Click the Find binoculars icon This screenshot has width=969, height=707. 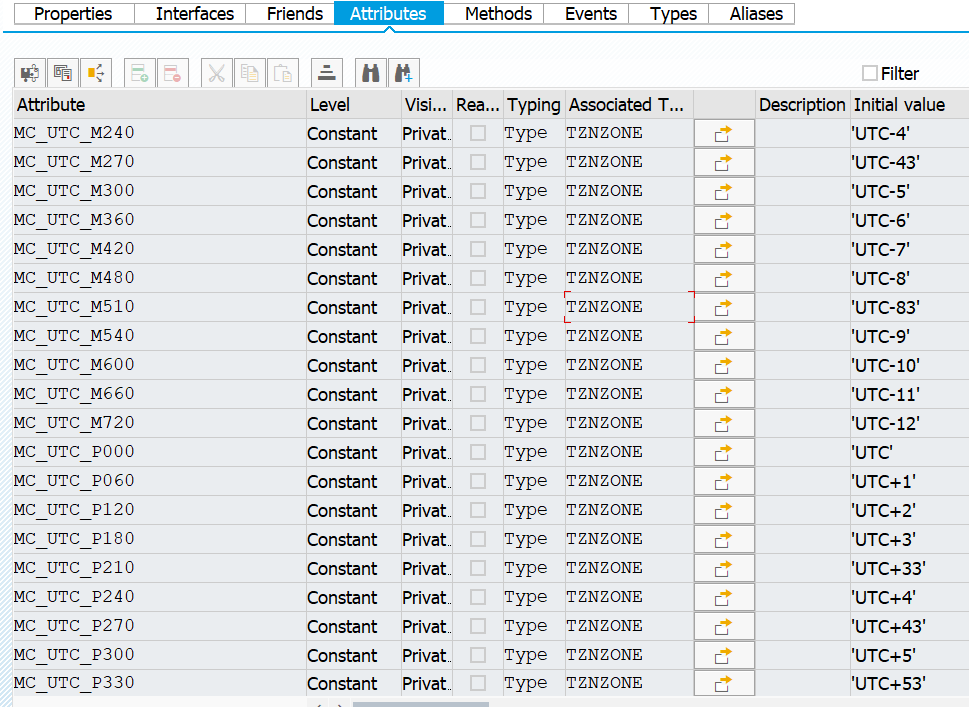click(371, 74)
